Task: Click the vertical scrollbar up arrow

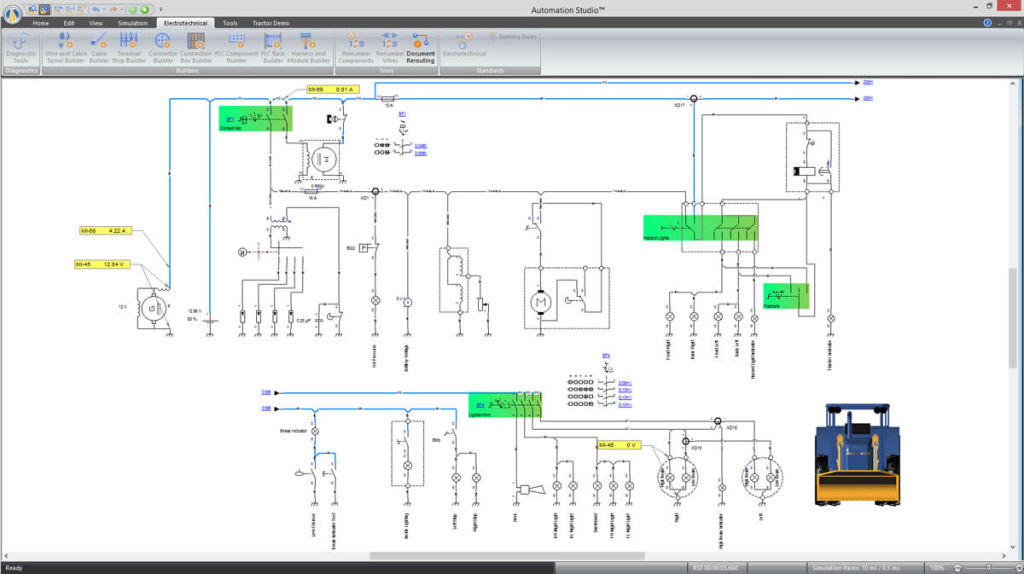Action: point(1013,84)
